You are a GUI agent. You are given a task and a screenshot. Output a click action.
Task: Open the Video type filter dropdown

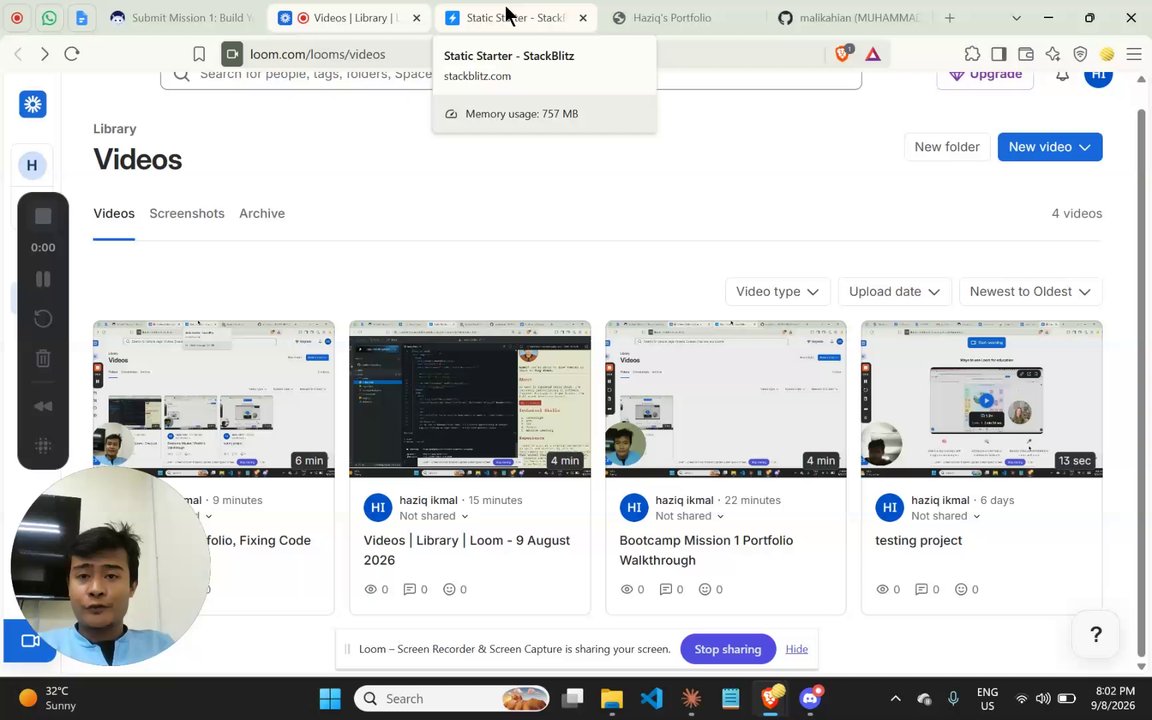coord(777,292)
